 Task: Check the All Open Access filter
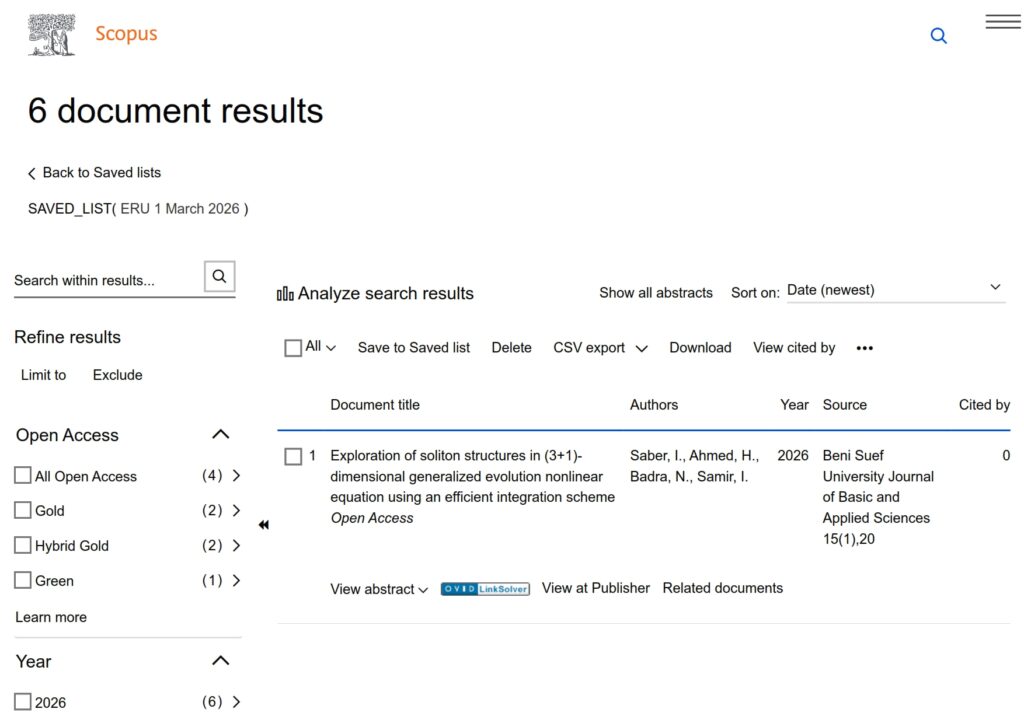coord(23,476)
